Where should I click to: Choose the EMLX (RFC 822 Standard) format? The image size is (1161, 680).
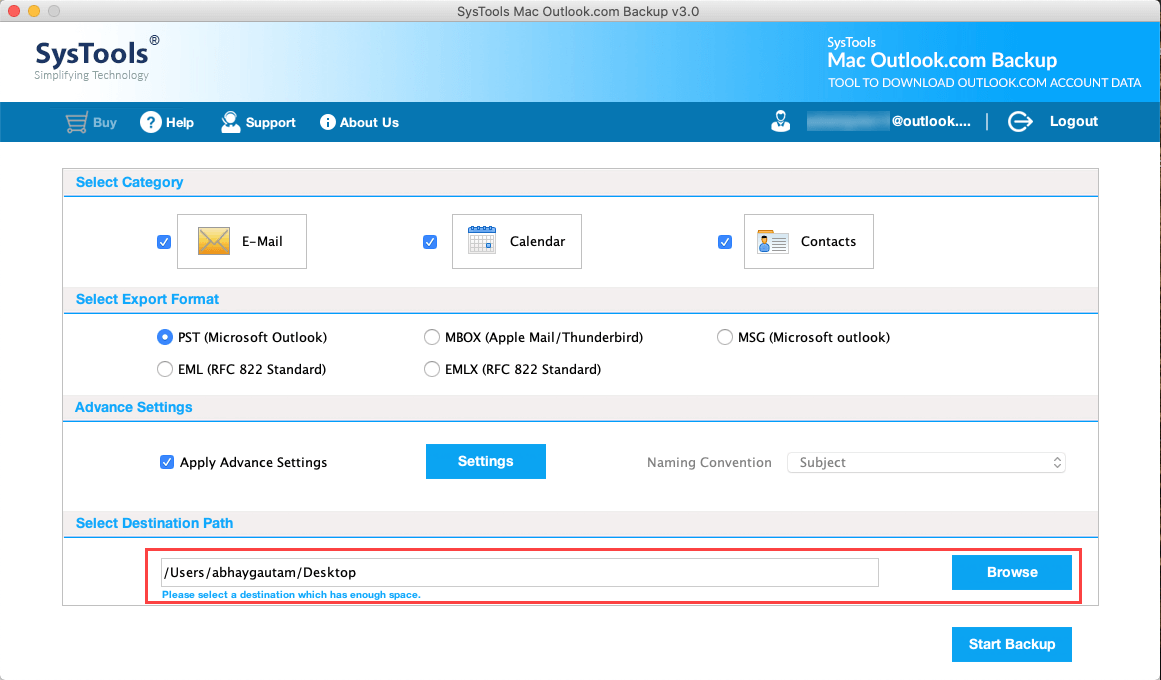coord(431,369)
